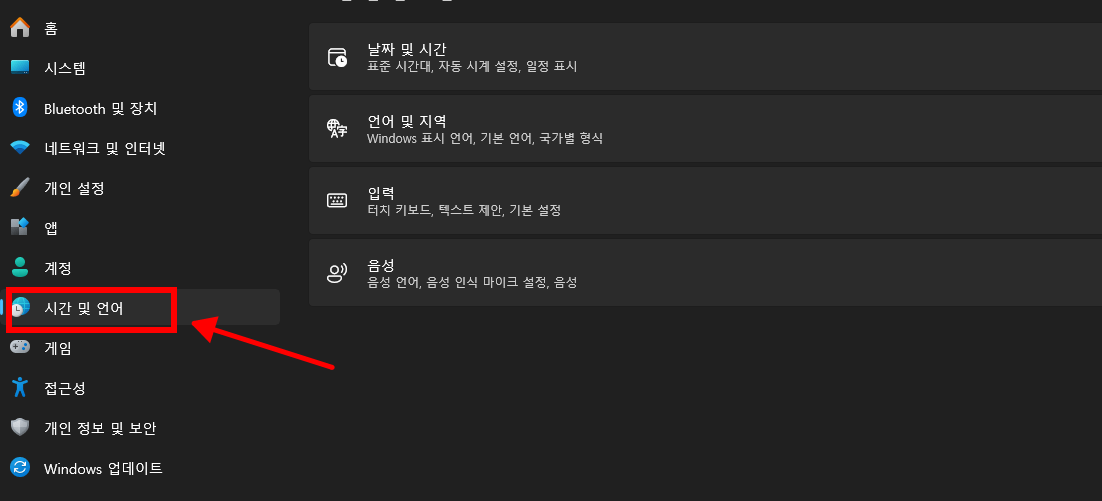
Task: Click the Accessibility figure icon
Action: (20, 386)
